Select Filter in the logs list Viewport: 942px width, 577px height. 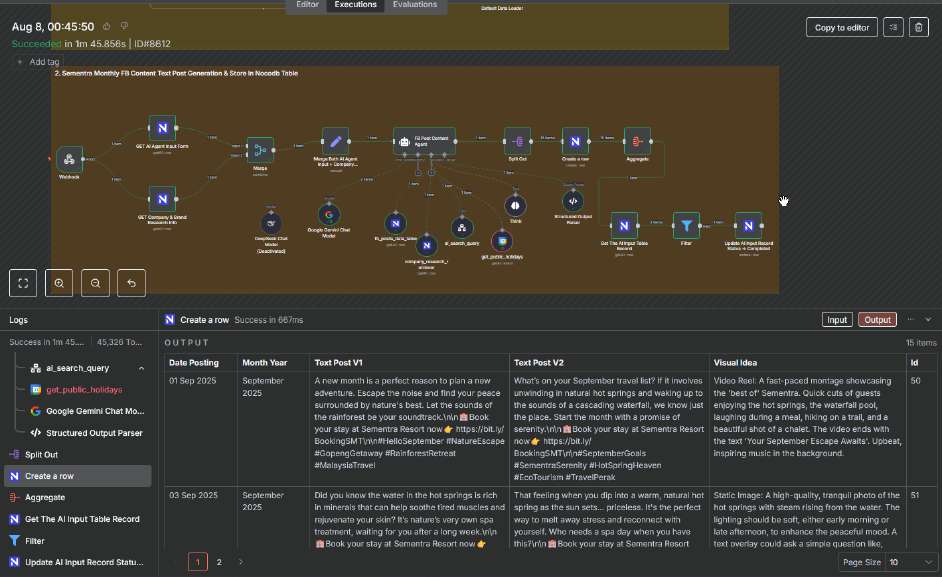77,541
